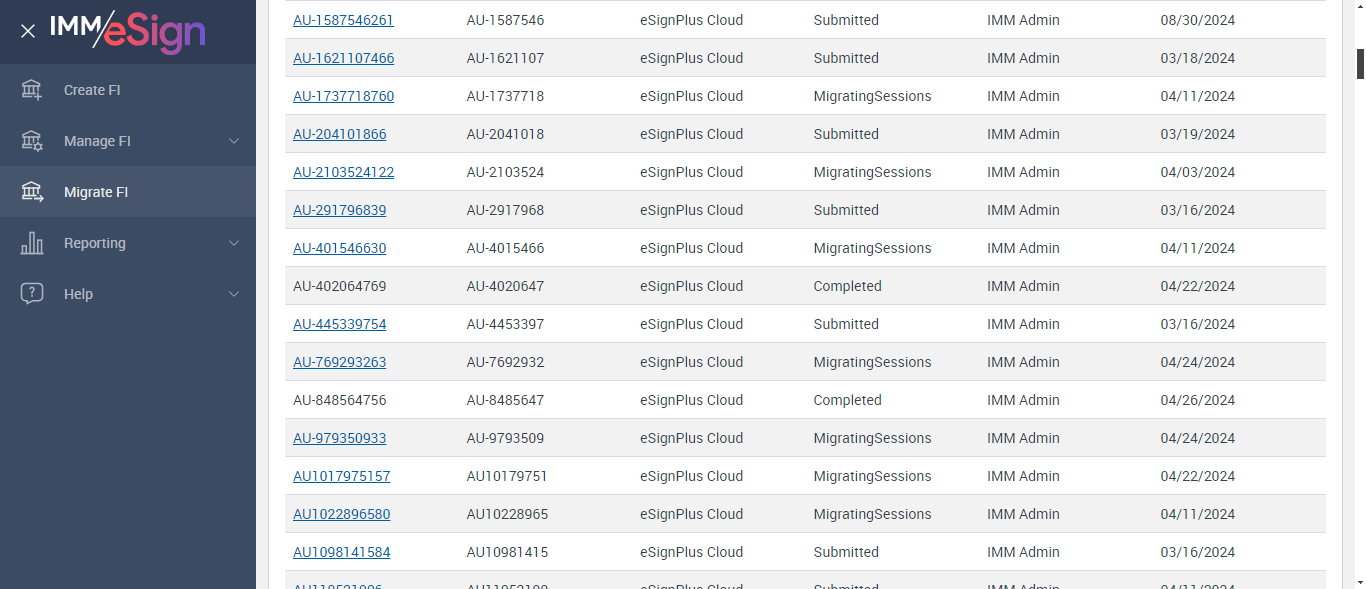Viewport: 1366px width, 589px height.
Task: Click the Create FI bank icon
Action: click(32, 90)
